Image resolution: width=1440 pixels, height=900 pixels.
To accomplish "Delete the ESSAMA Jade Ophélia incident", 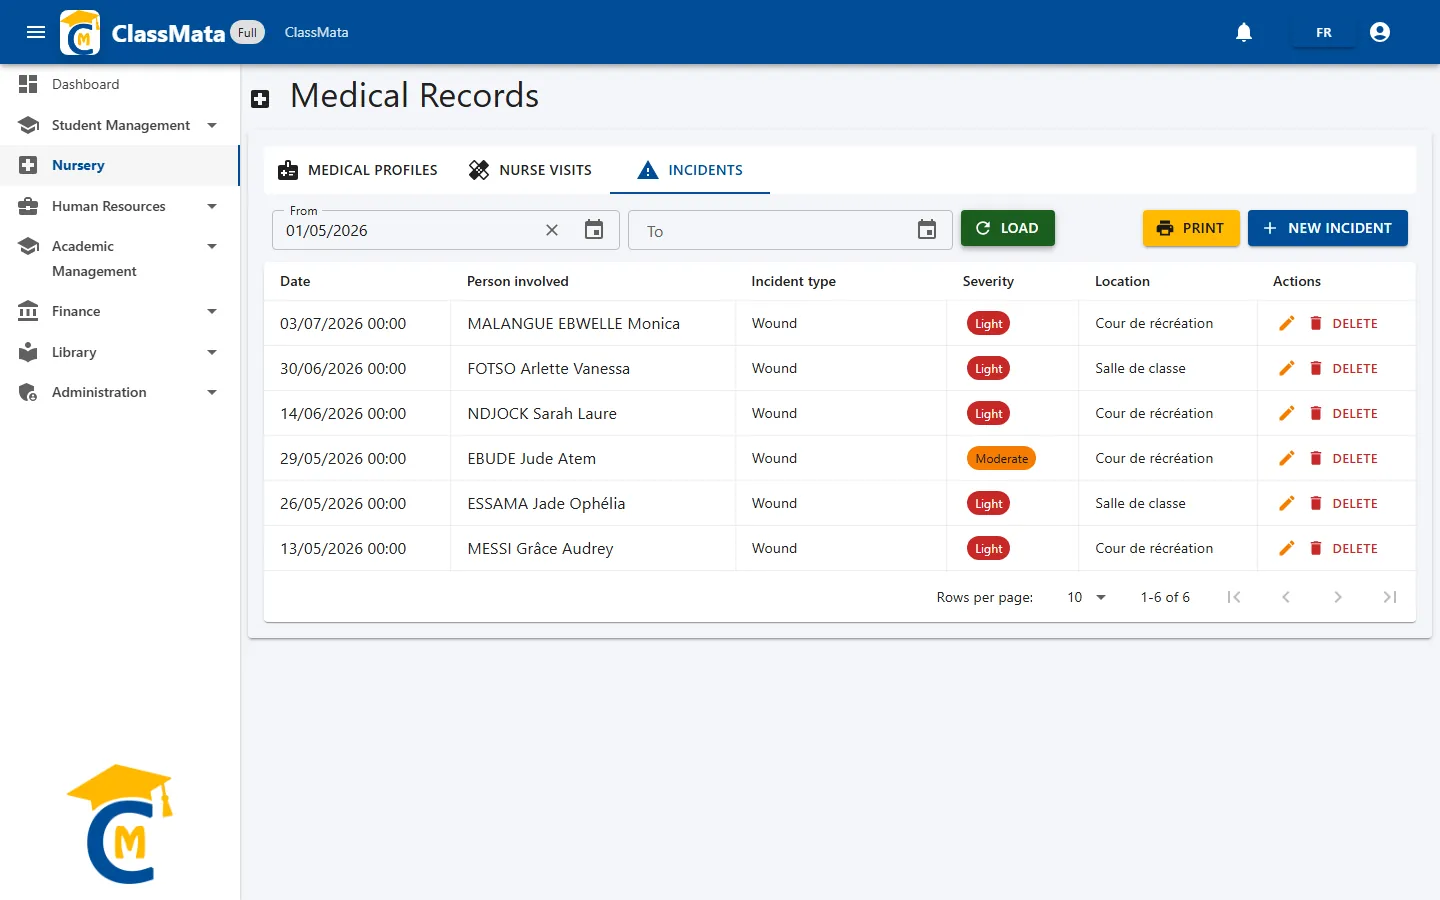I will click(1344, 503).
